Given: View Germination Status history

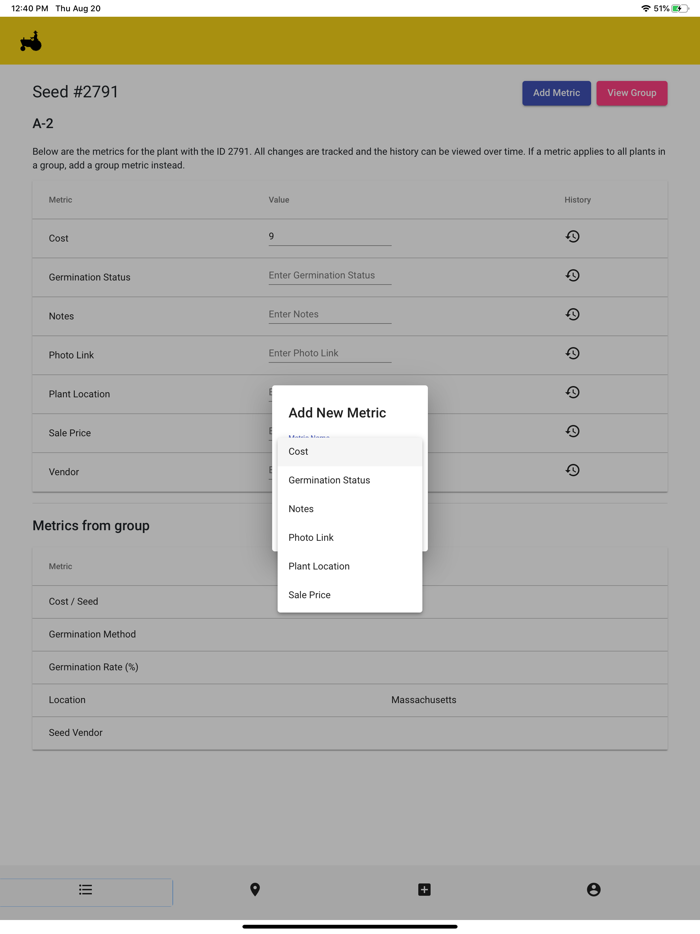Looking at the screenshot, I should point(572,276).
